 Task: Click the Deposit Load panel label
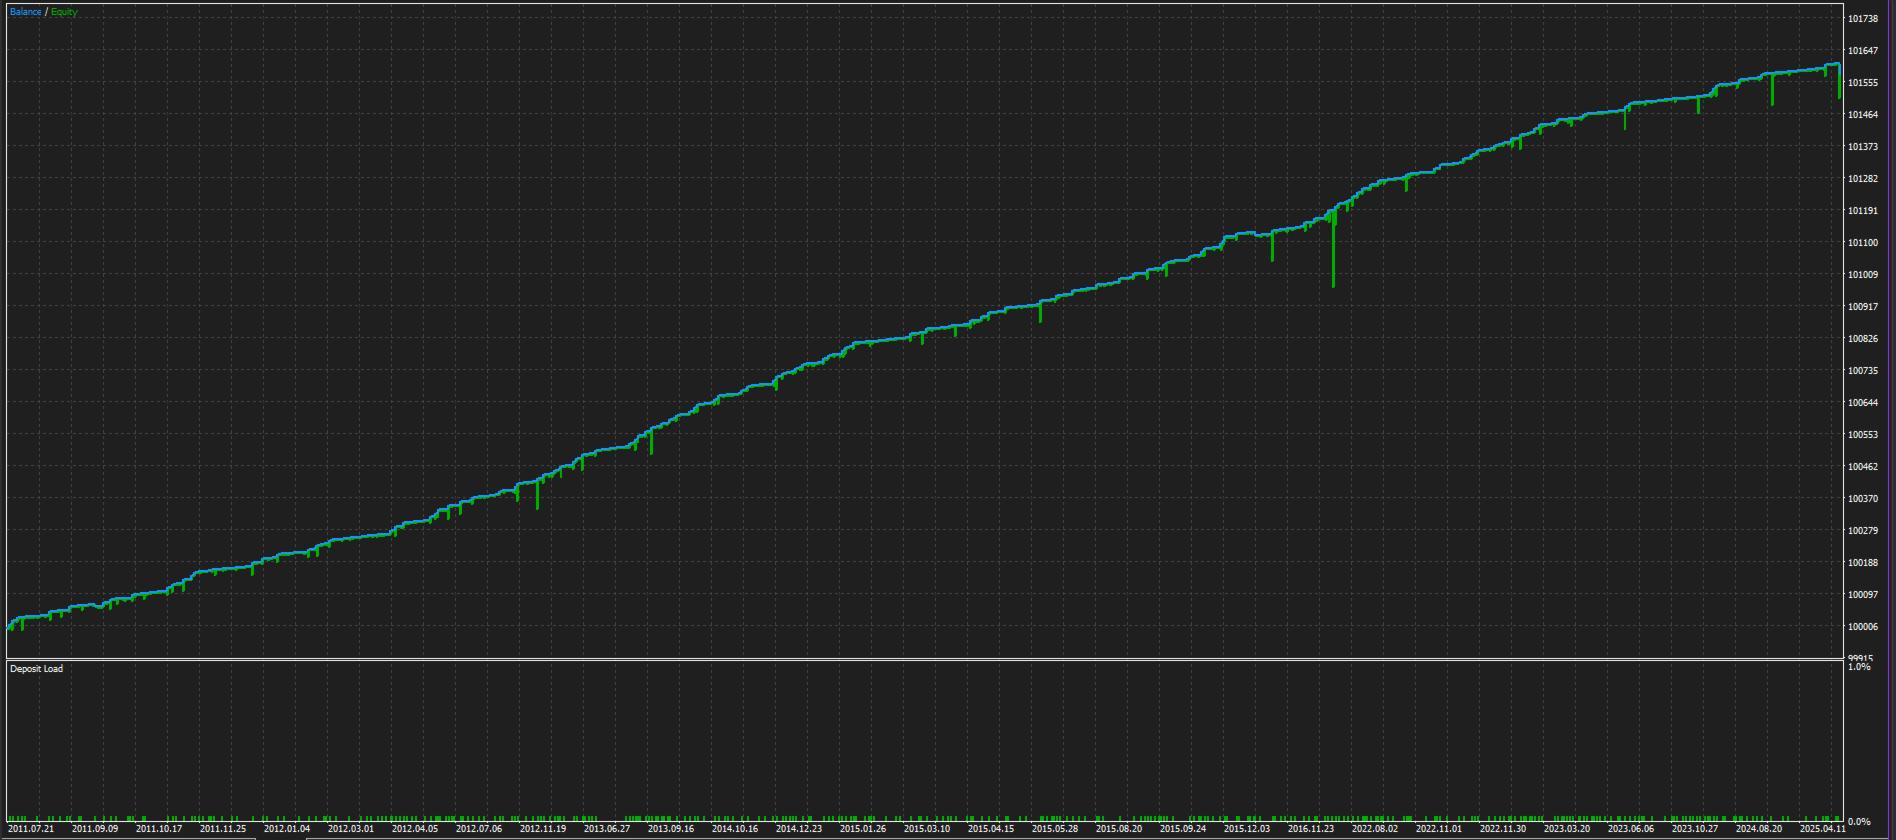[x=36, y=669]
